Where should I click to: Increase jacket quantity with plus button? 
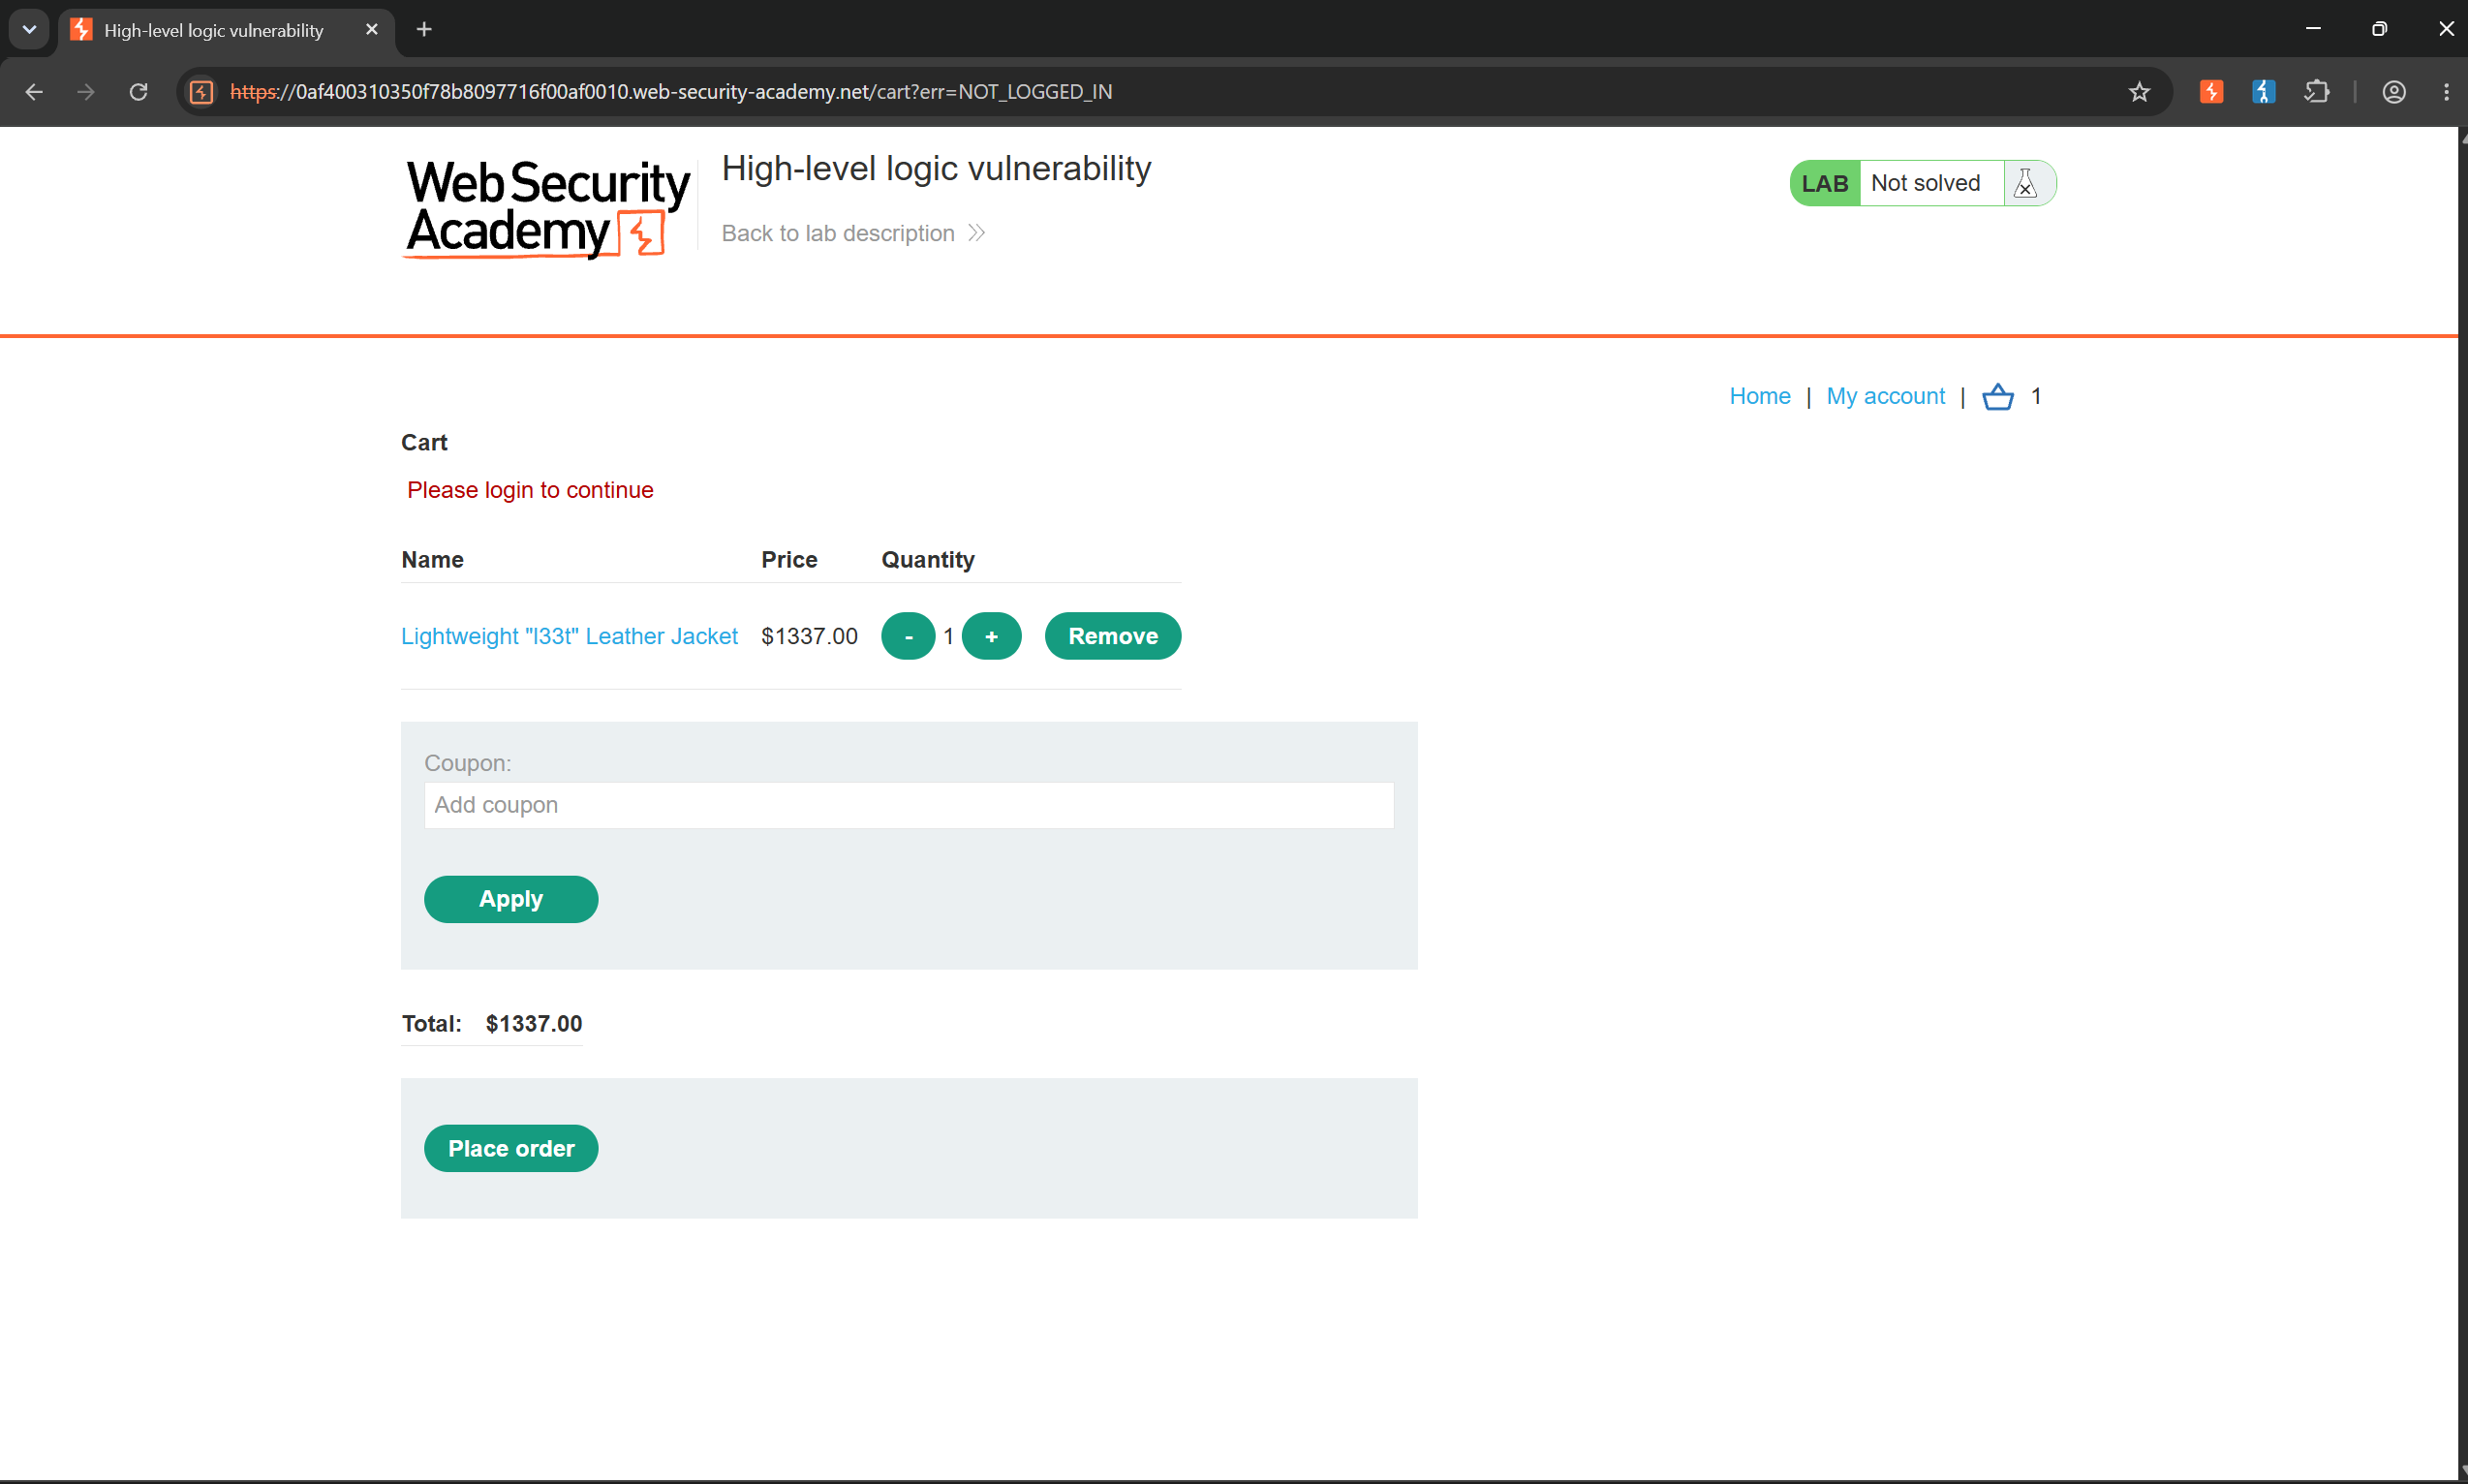tap(991, 636)
